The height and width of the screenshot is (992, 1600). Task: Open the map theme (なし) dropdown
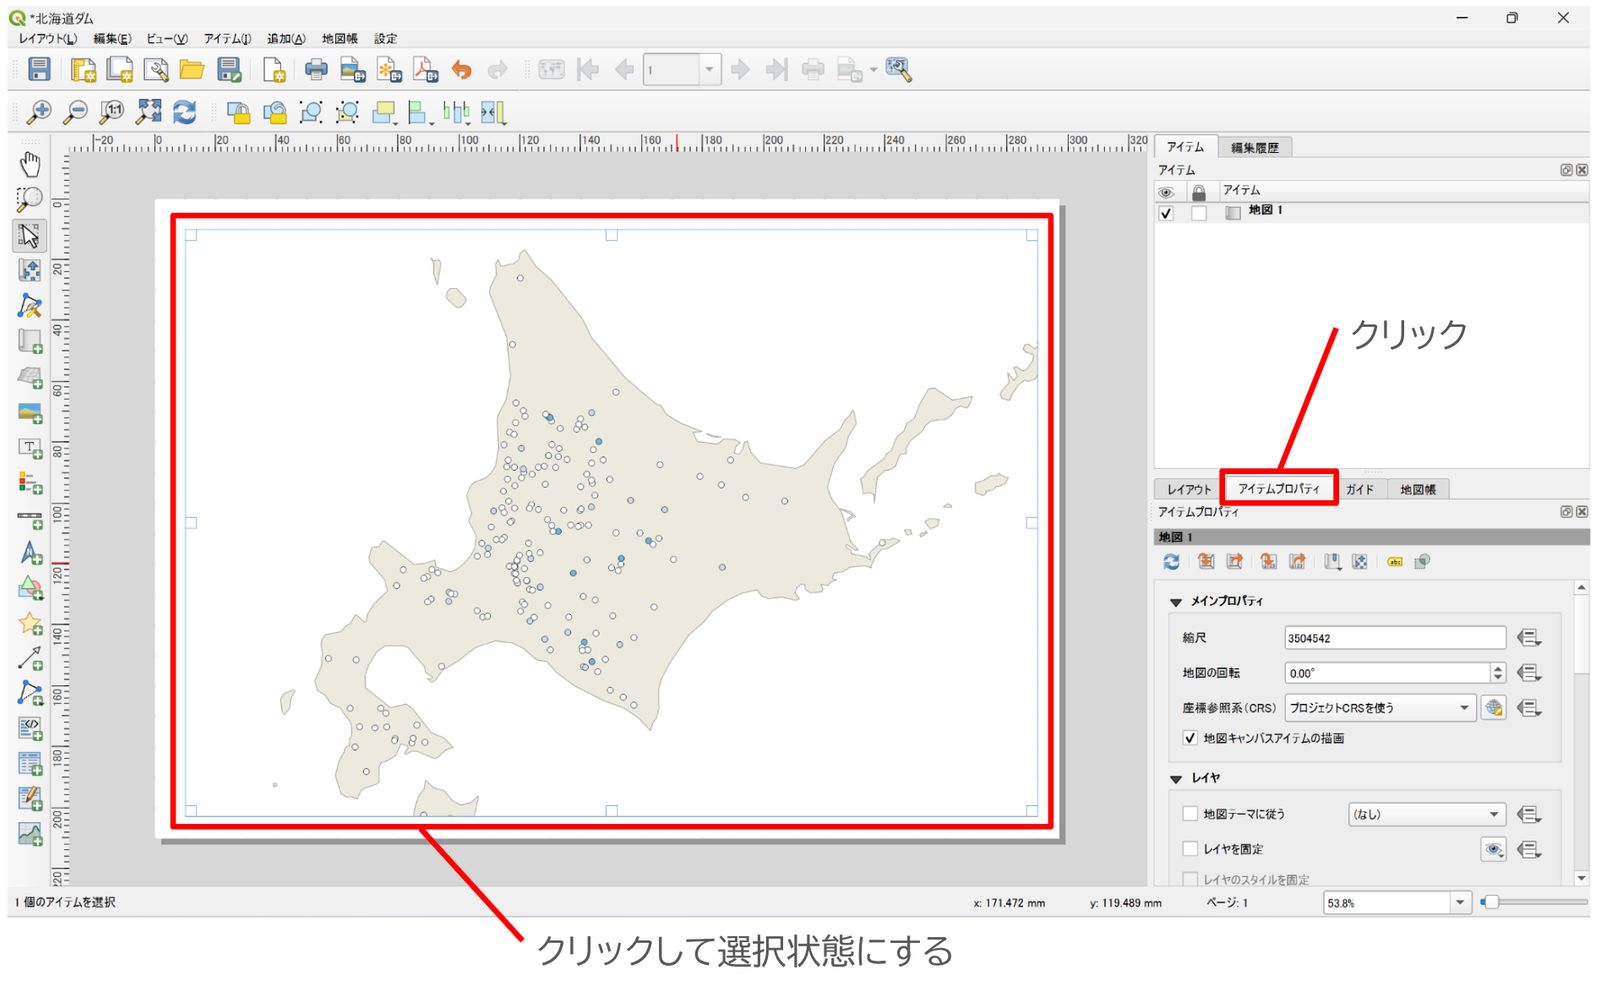1426,814
